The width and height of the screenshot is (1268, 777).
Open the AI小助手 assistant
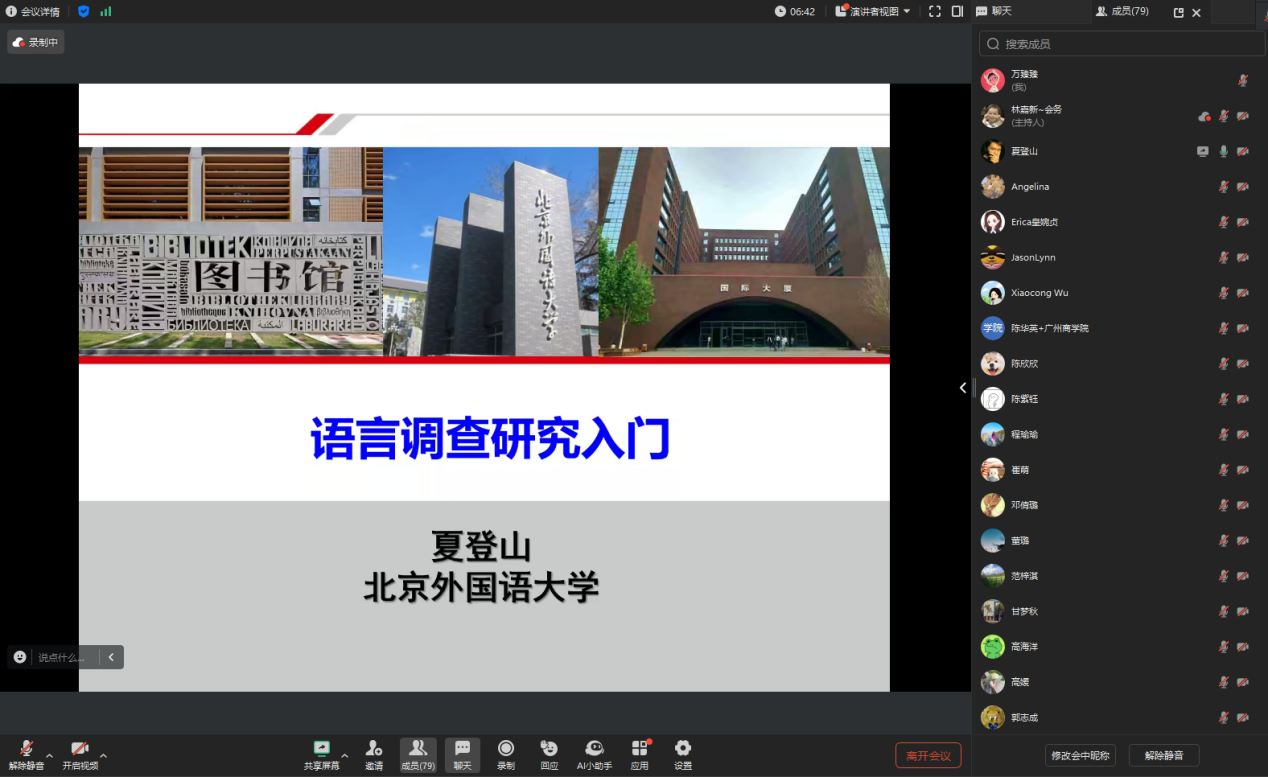pos(594,754)
